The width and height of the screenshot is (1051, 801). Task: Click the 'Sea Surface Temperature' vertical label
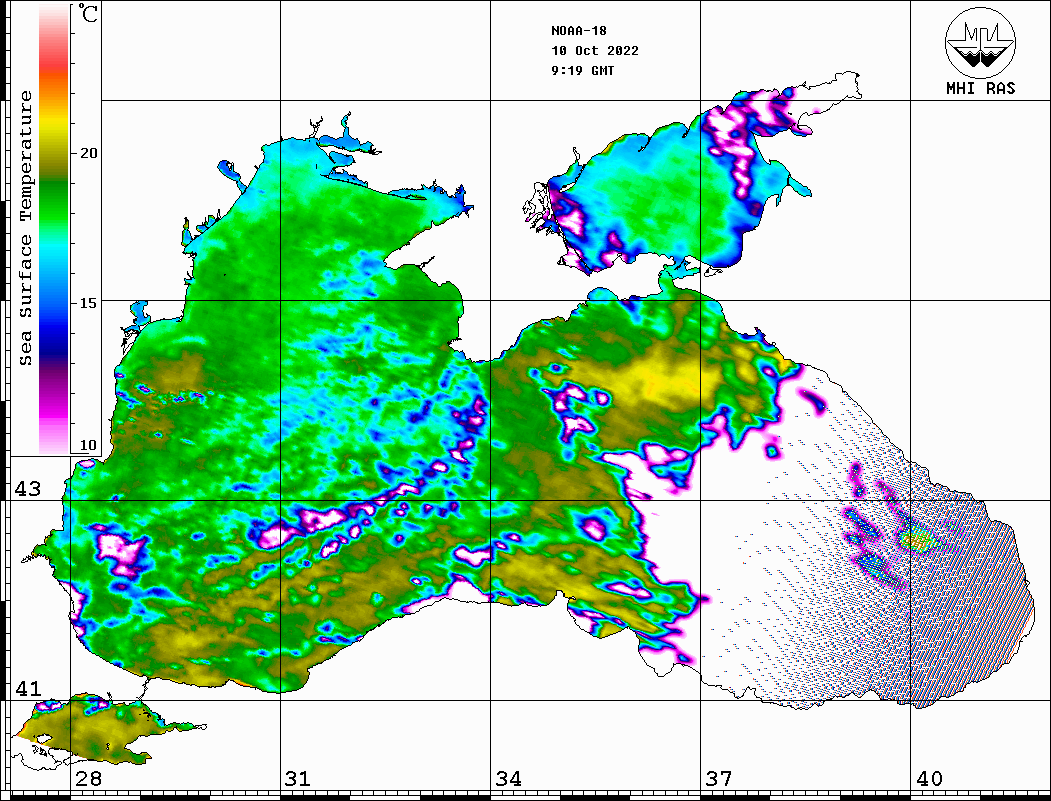pos(25,228)
